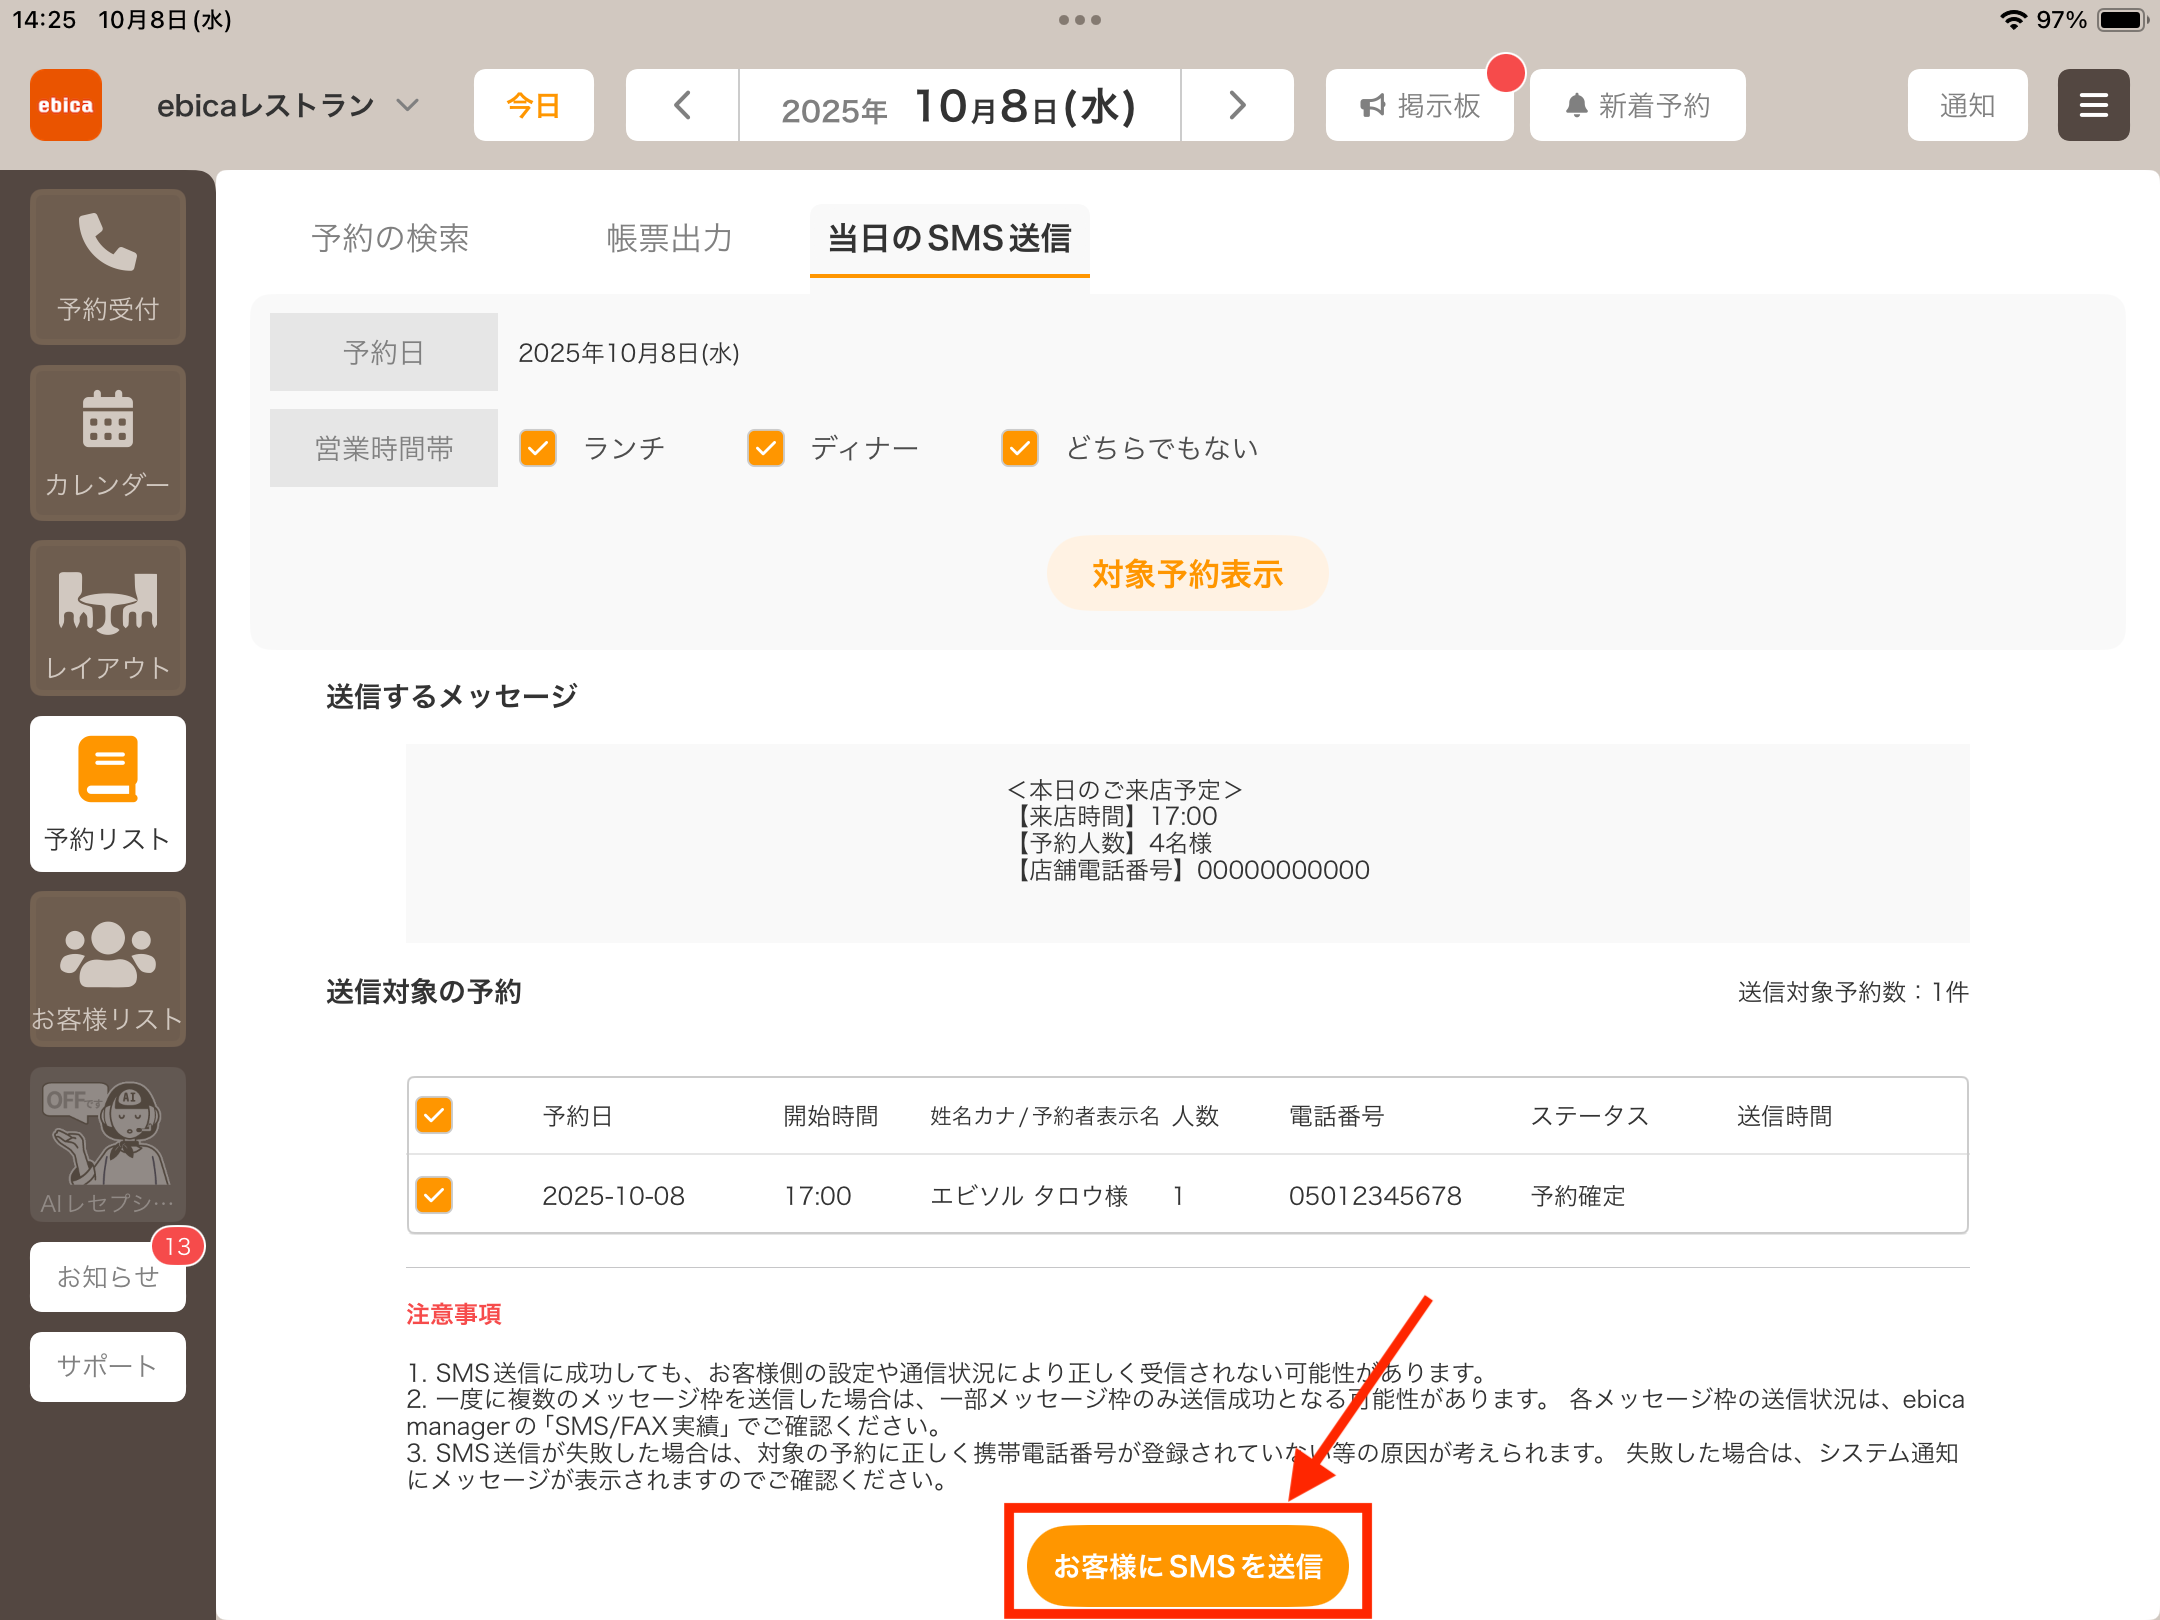Open the お客様リスト people icon
The image size is (2160, 1620).
(x=108, y=970)
